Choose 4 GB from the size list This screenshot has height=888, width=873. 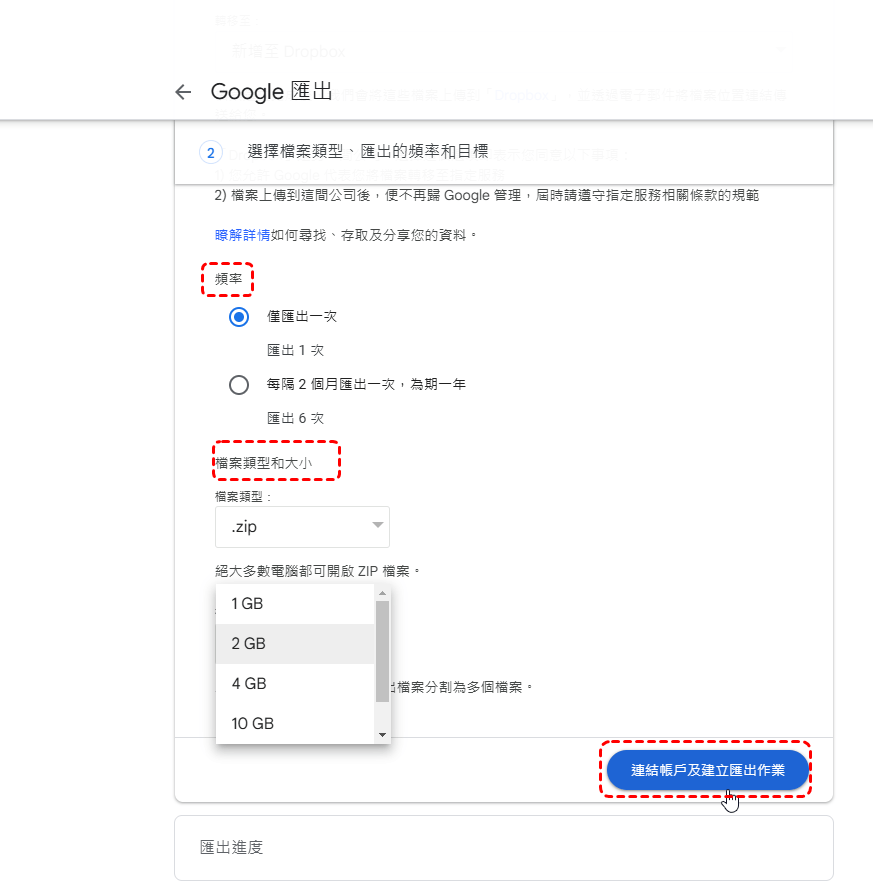[295, 684]
